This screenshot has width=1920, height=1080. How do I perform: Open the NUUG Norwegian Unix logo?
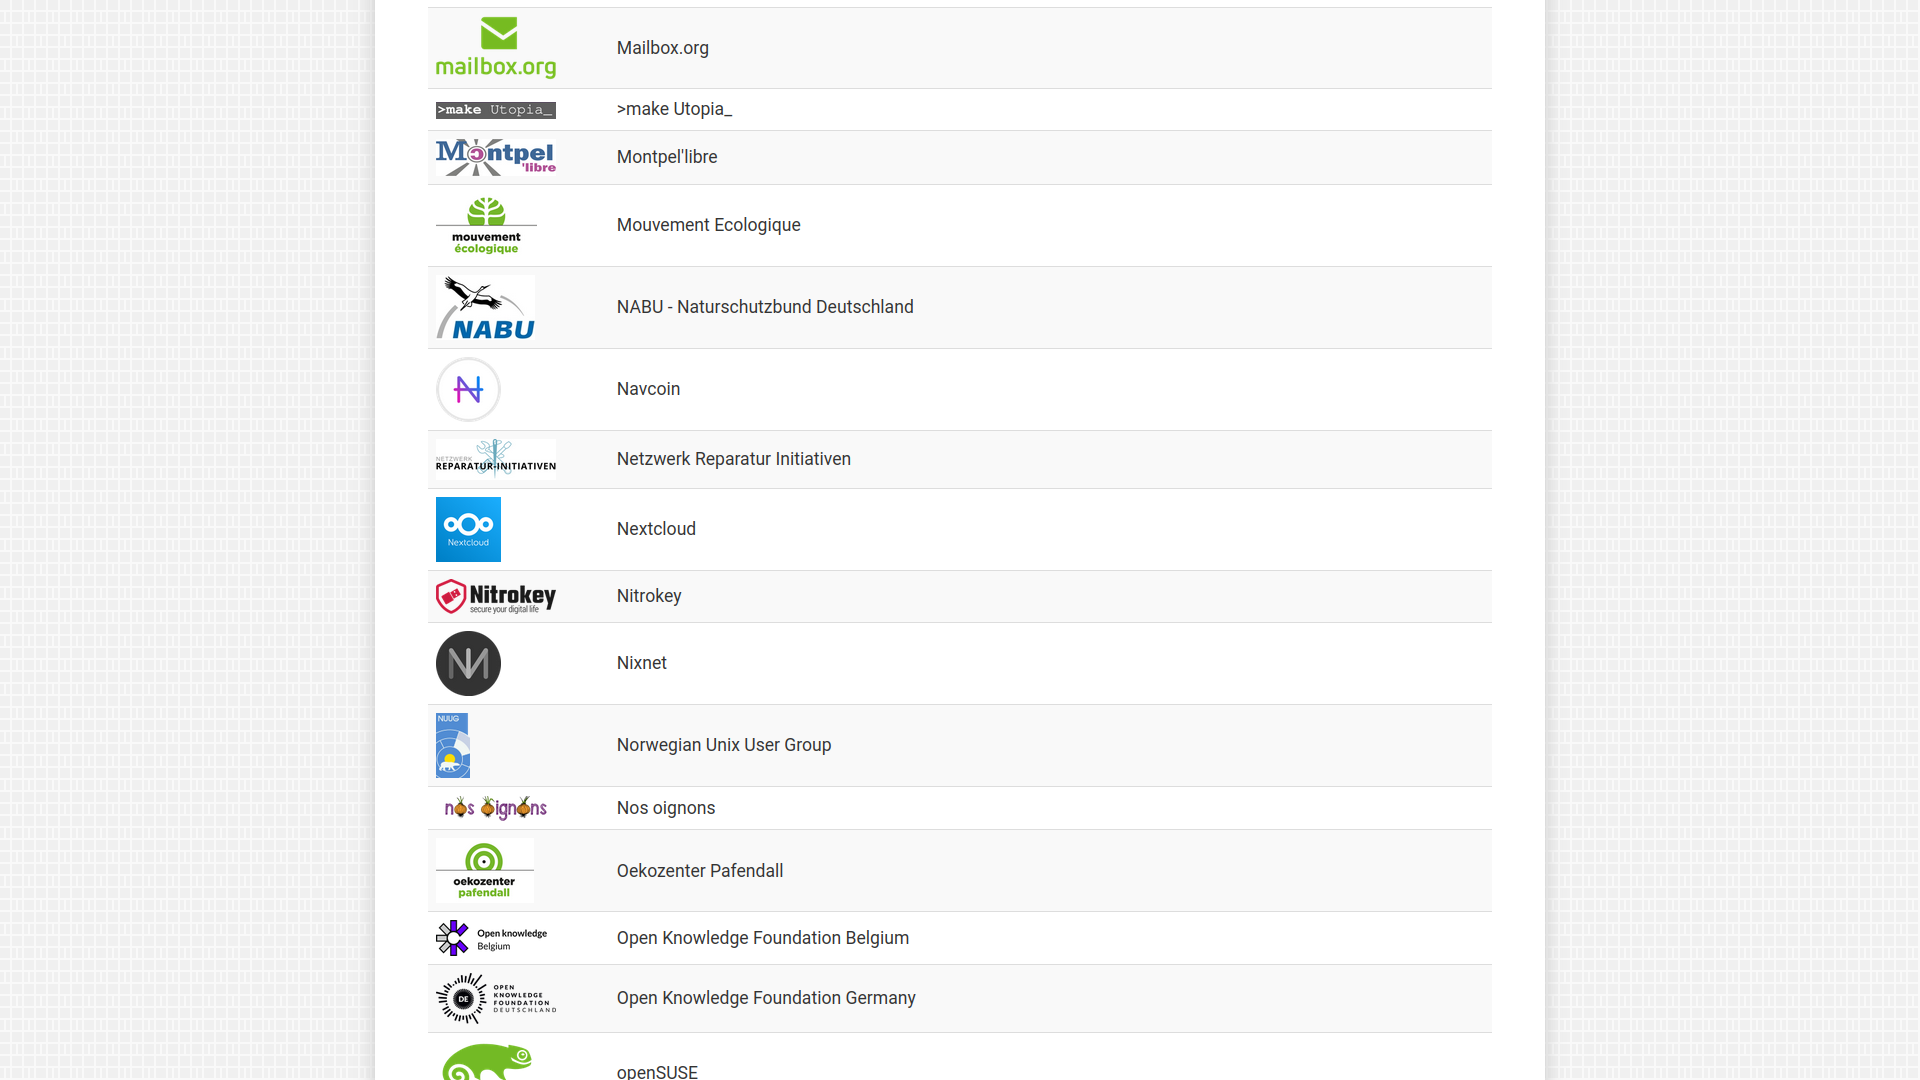453,745
